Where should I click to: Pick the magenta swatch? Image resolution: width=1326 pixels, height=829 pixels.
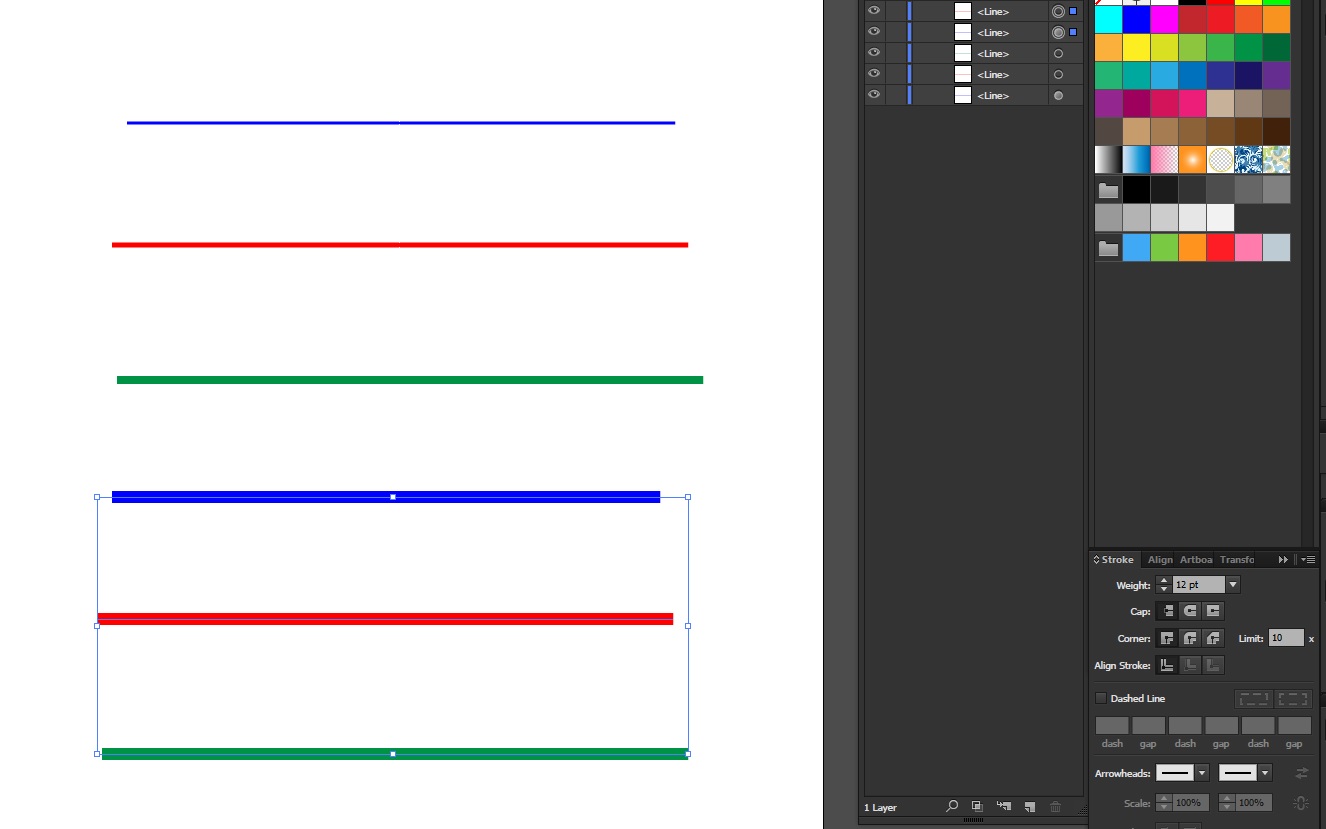(1164, 19)
